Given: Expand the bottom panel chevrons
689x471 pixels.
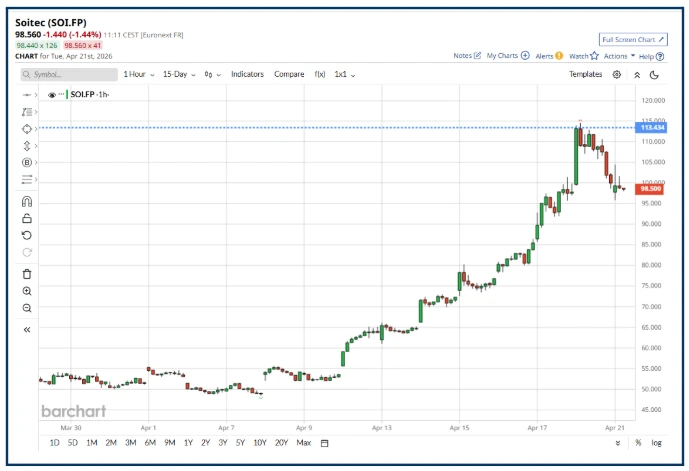Looking at the screenshot, I should tap(618, 443).
